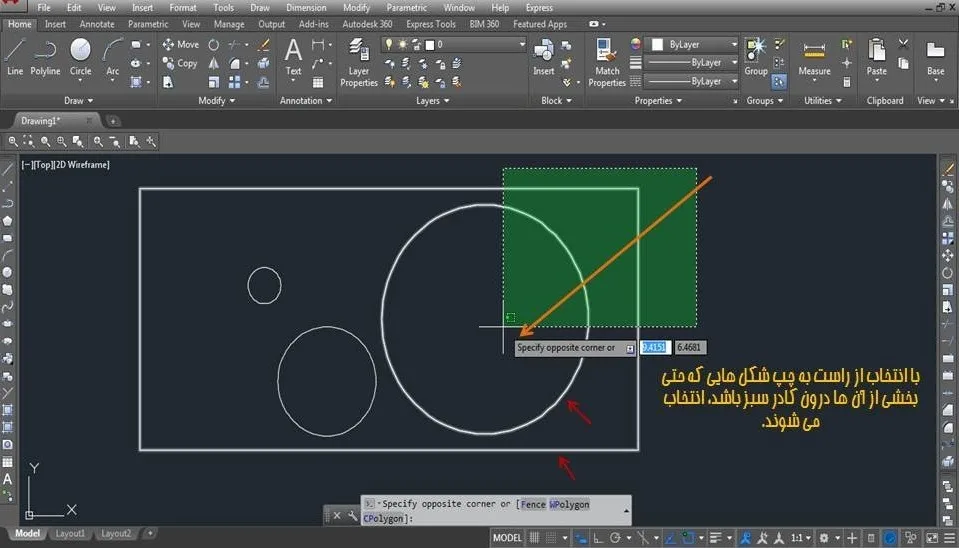This screenshot has width=959, height=548.
Task: Click the Group tool
Action: (x=756, y=57)
